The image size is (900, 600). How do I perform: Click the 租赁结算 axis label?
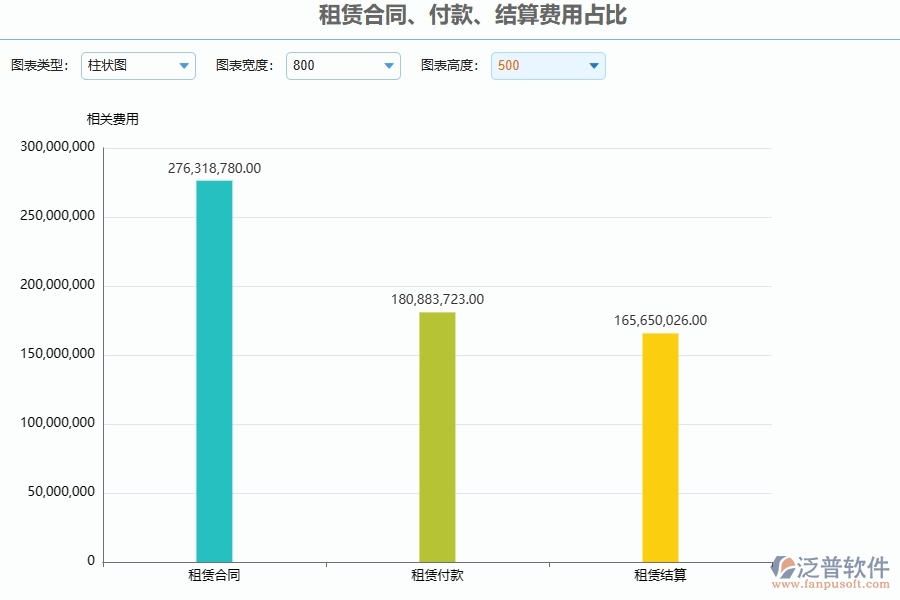pyautogui.click(x=660, y=575)
